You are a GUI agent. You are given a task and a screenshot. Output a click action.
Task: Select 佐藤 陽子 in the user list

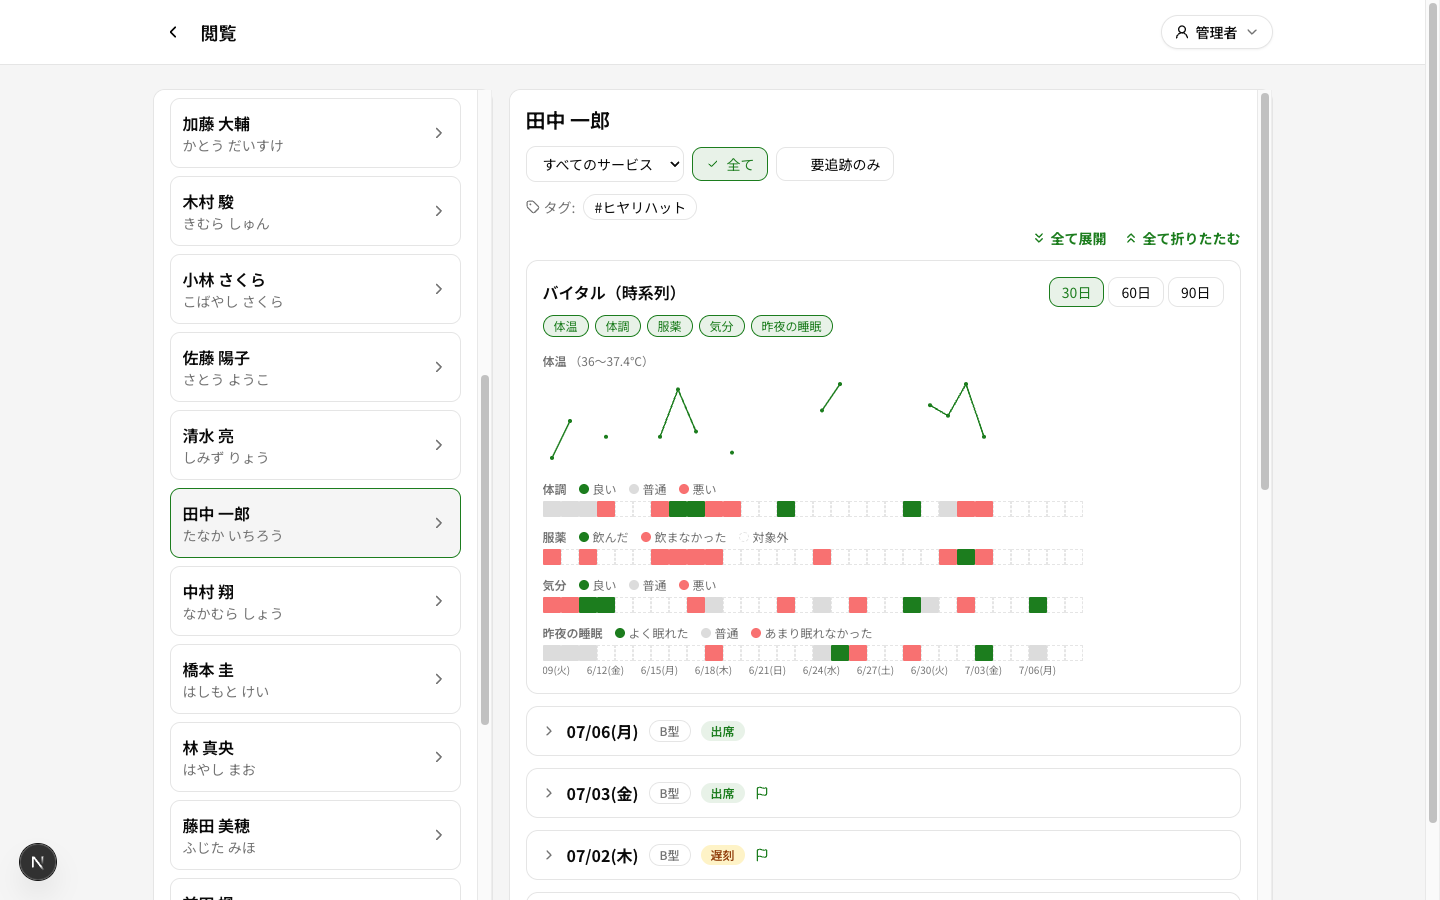(315, 367)
